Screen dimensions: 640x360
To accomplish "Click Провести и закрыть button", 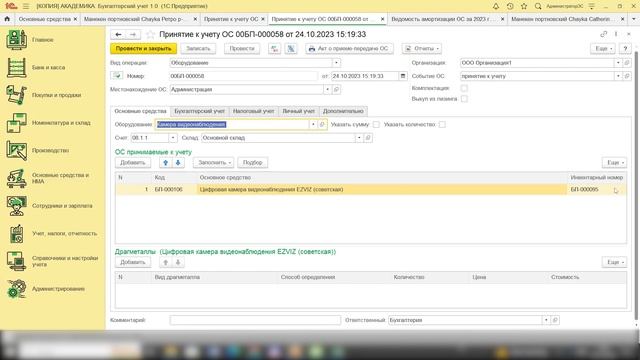I will 143,49.
